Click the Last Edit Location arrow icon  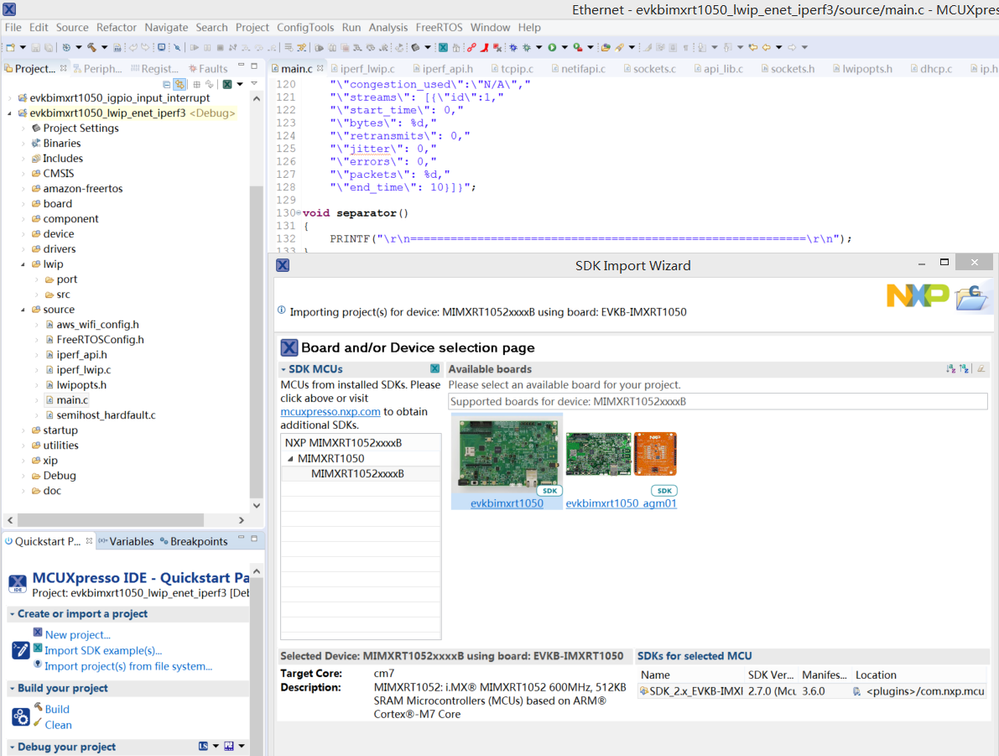(x=753, y=47)
